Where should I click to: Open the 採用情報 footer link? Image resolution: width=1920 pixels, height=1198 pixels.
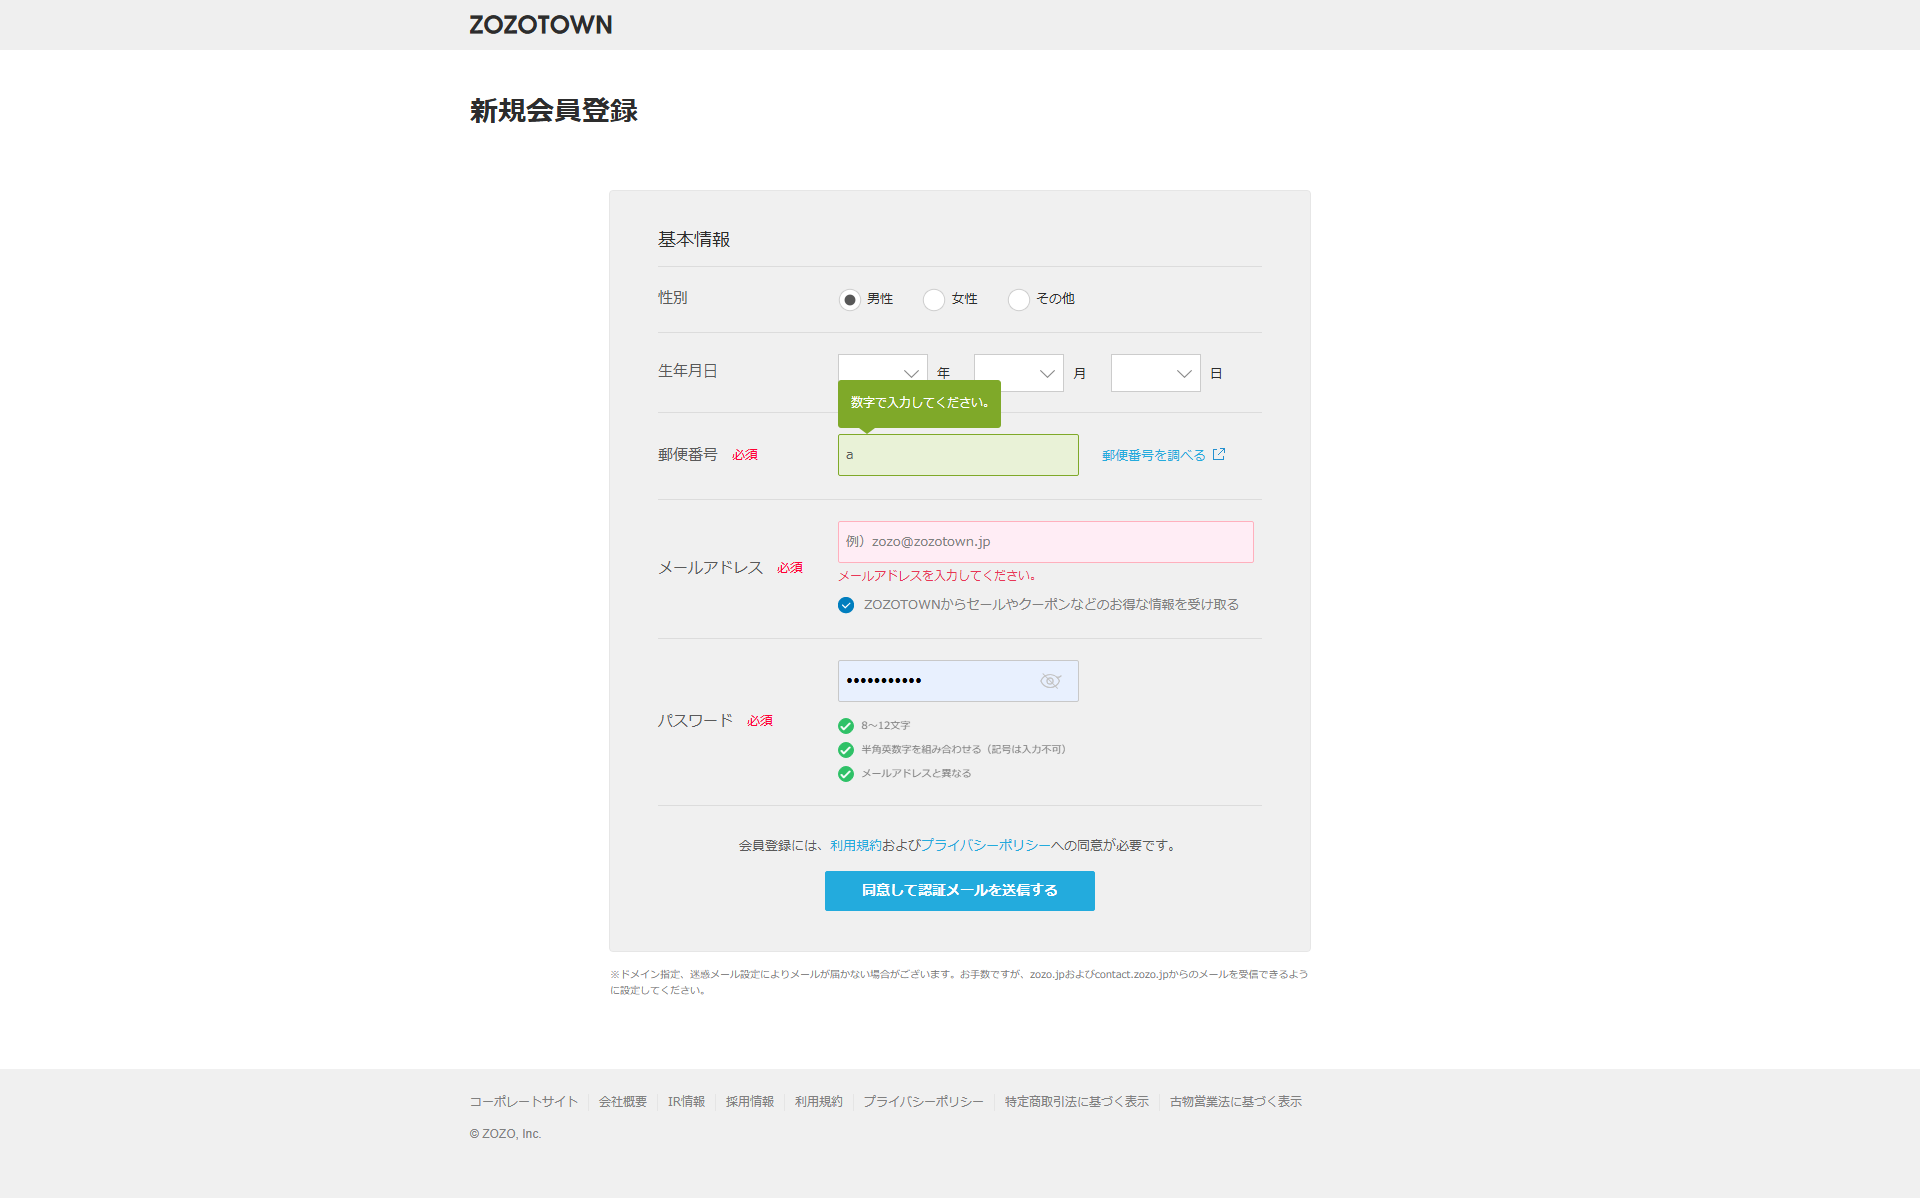tap(750, 1101)
